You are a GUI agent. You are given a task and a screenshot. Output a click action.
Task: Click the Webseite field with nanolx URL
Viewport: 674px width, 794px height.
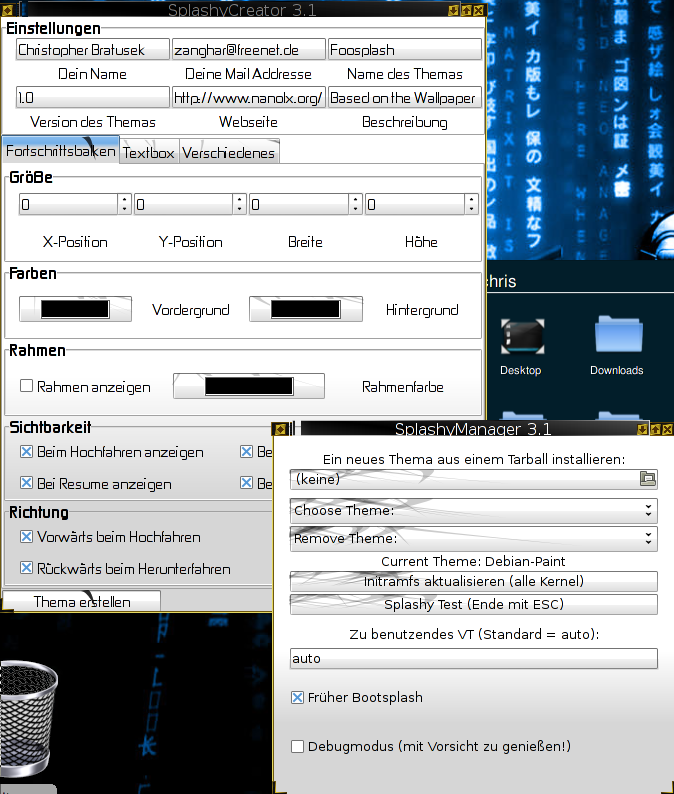(x=249, y=97)
